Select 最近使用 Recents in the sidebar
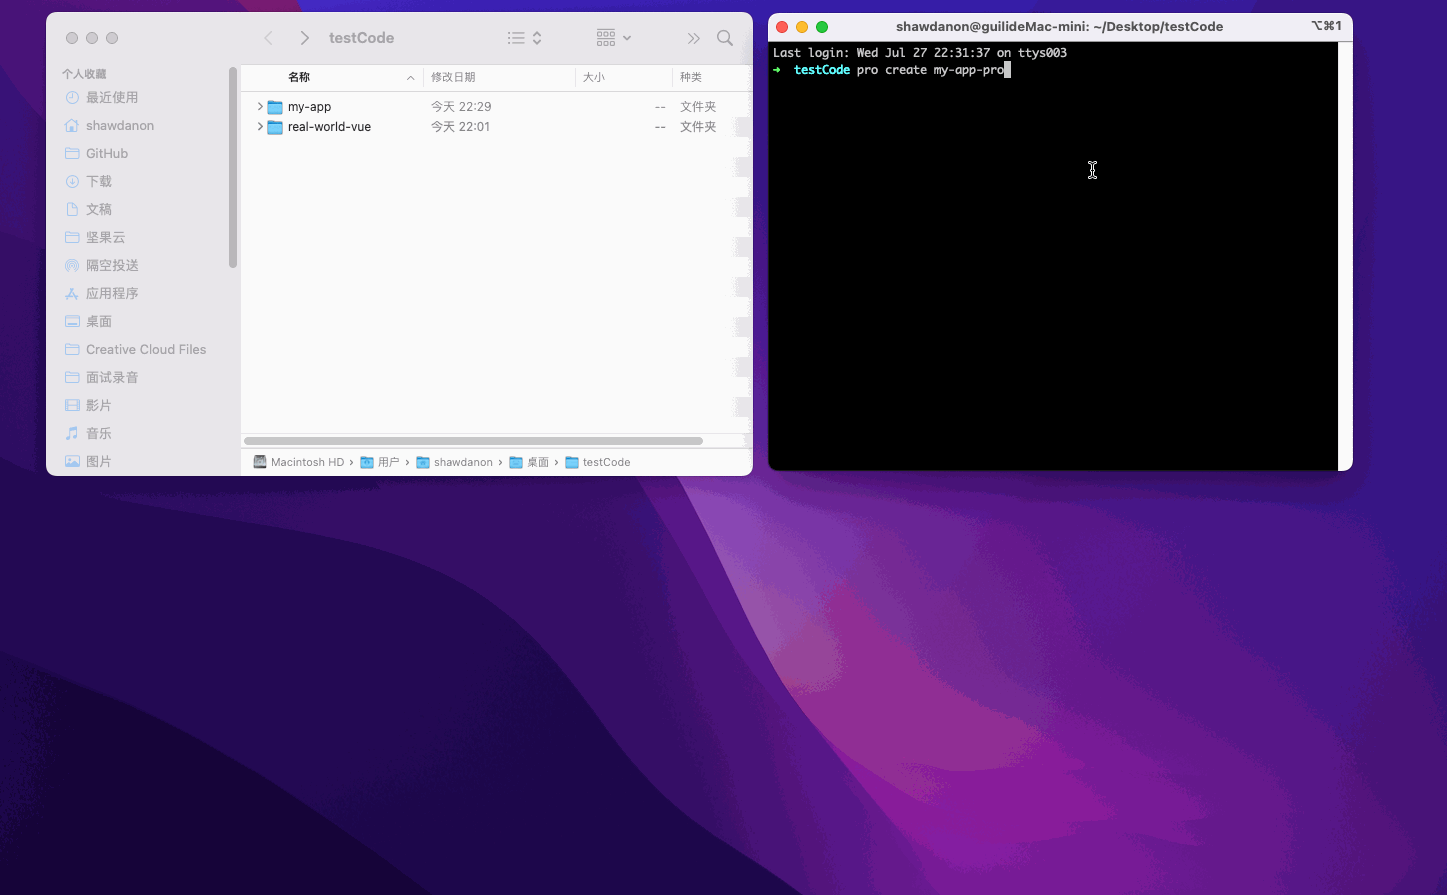Screen dimensions: 1447x895 click(111, 98)
